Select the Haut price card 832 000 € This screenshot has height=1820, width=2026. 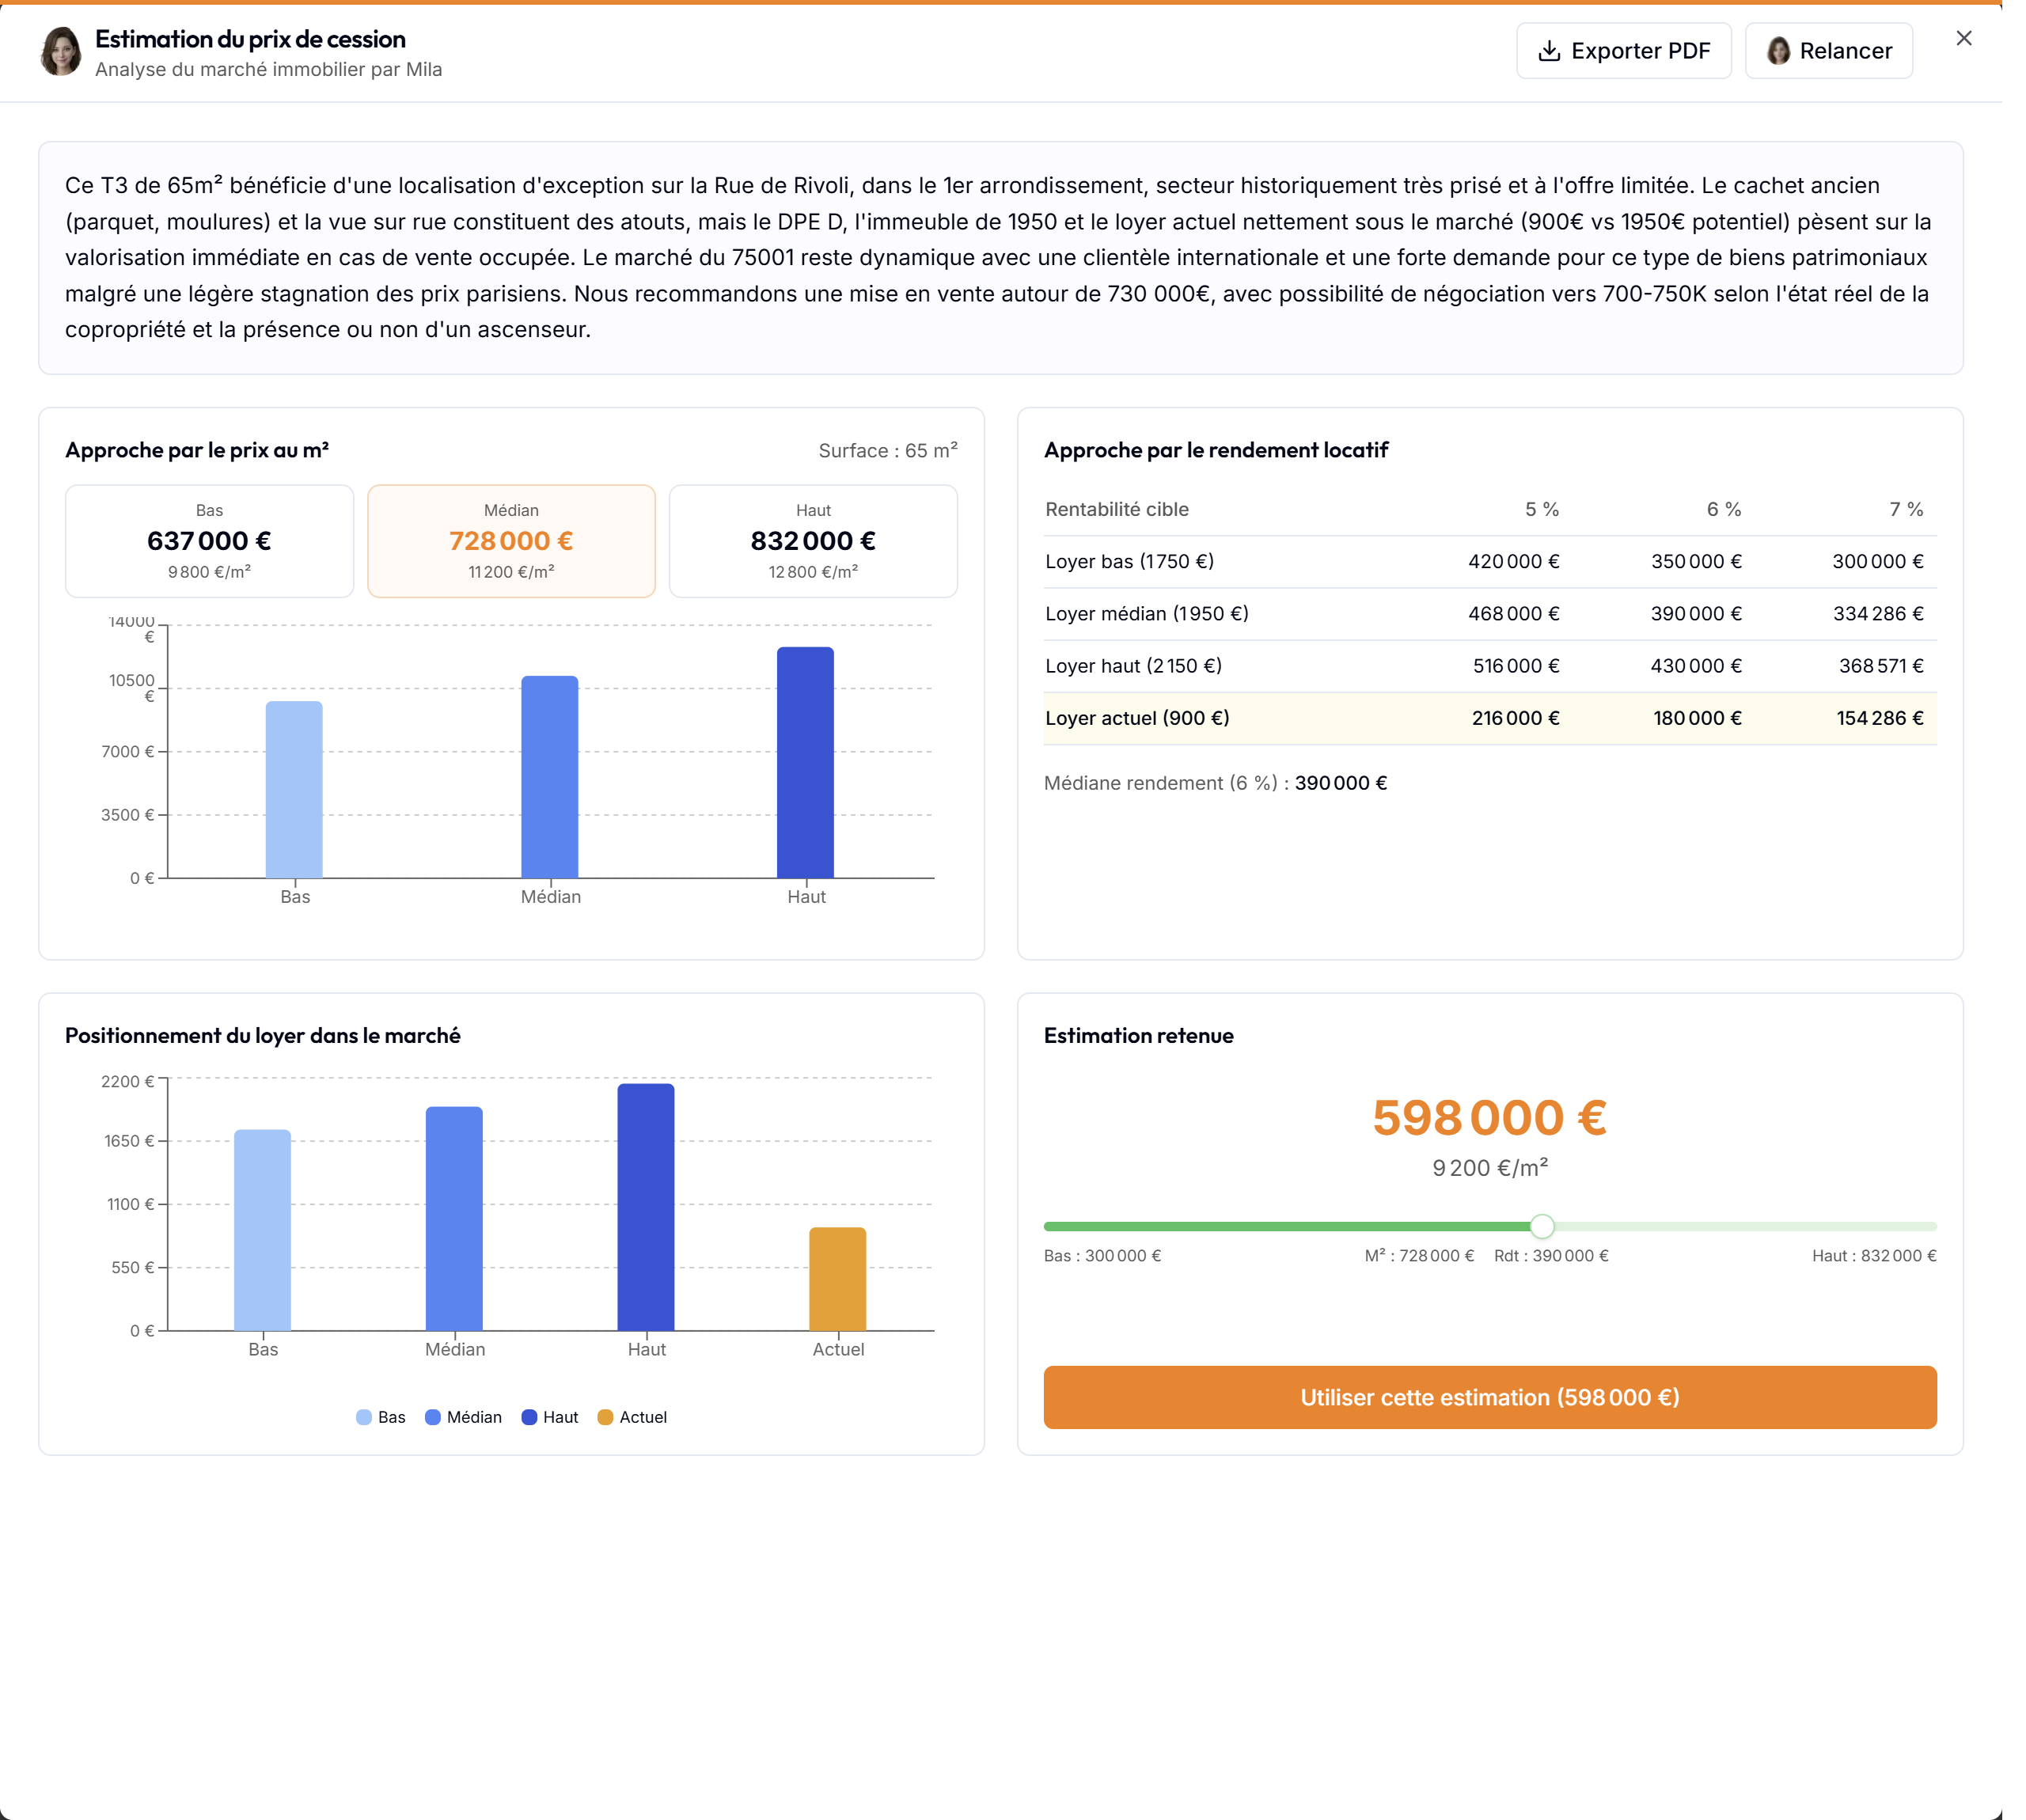point(812,541)
